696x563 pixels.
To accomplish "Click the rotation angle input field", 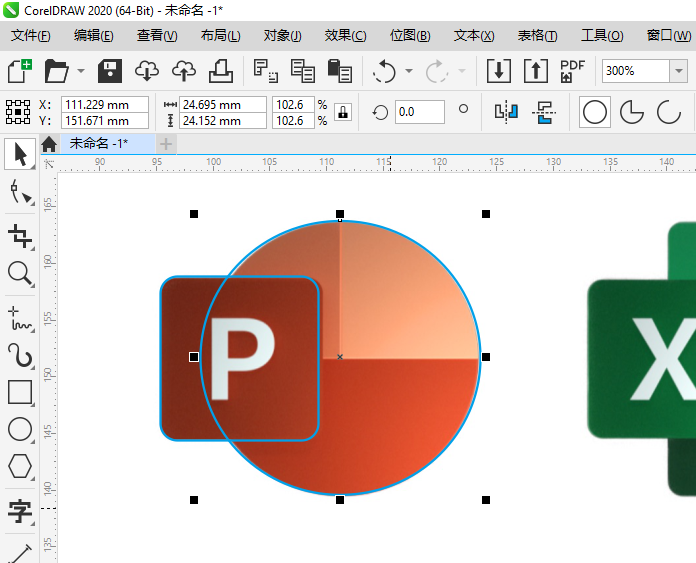I will (x=419, y=112).
